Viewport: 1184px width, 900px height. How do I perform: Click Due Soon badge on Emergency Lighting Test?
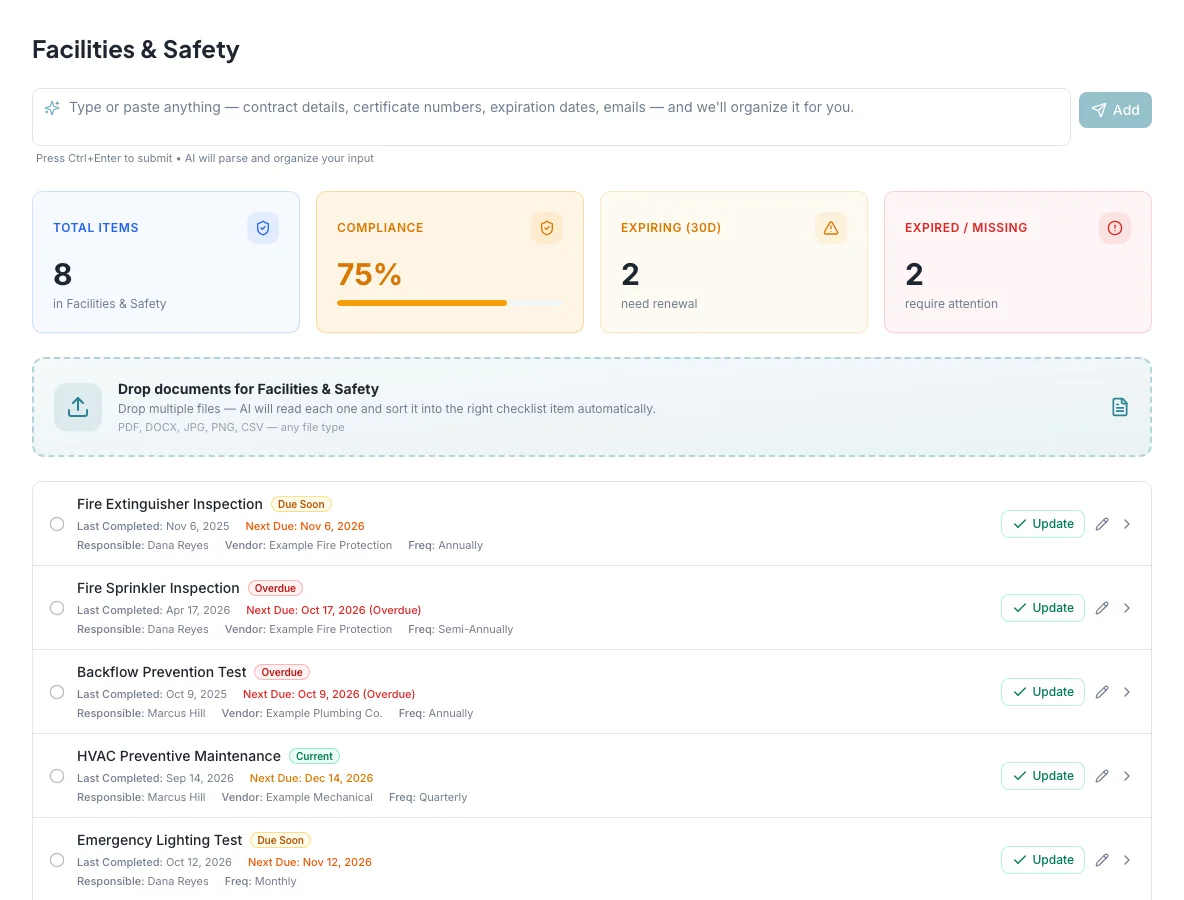tap(280, 840)
